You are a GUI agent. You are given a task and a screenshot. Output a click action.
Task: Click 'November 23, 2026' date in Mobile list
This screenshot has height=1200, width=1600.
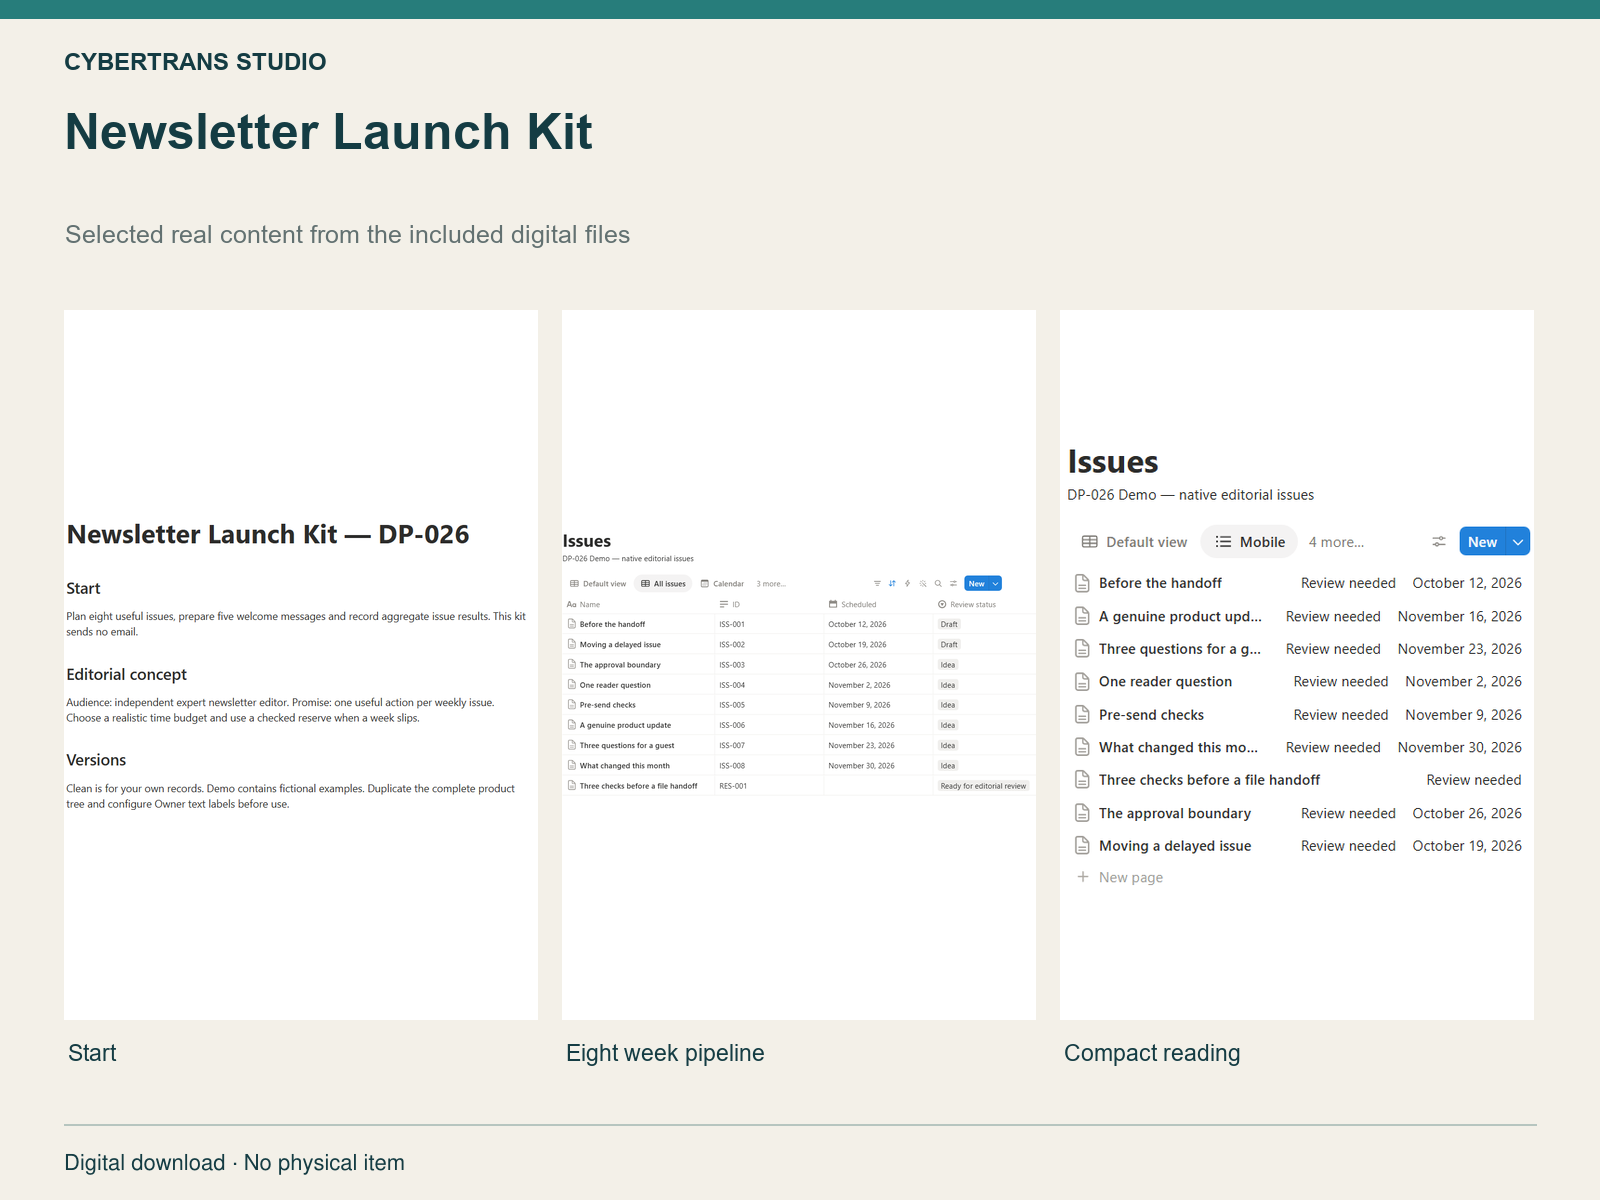point(1460,649)
